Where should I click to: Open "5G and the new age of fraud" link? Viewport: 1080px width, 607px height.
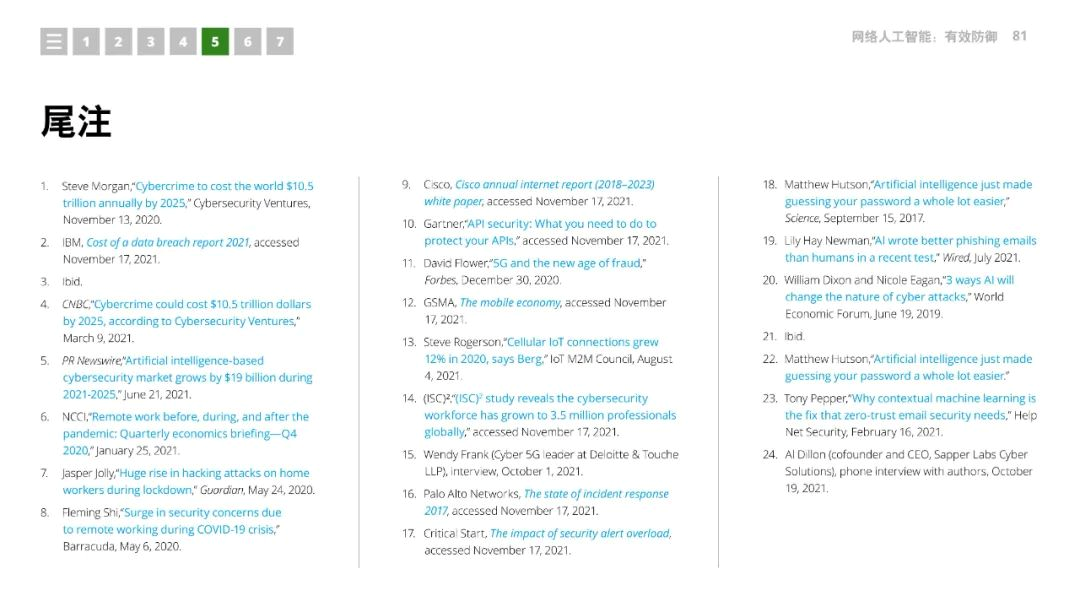pos(568,263)
